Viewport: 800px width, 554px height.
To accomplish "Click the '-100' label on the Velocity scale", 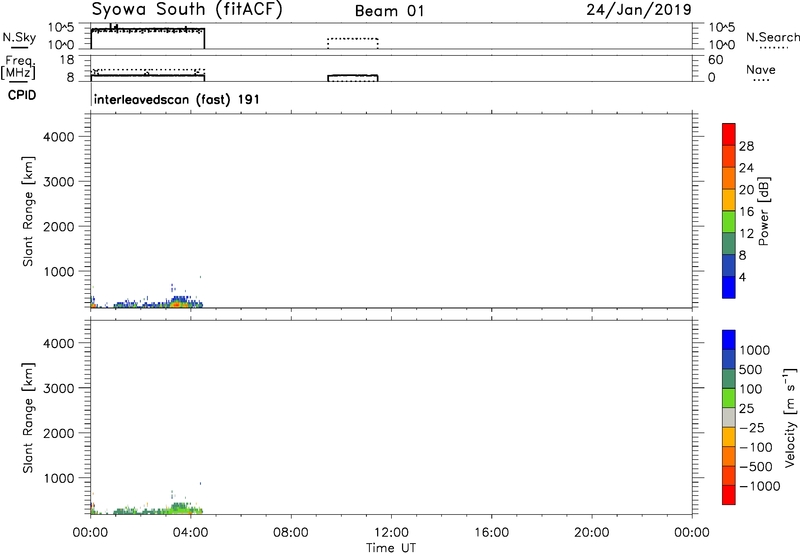I will tap(756, 447).
